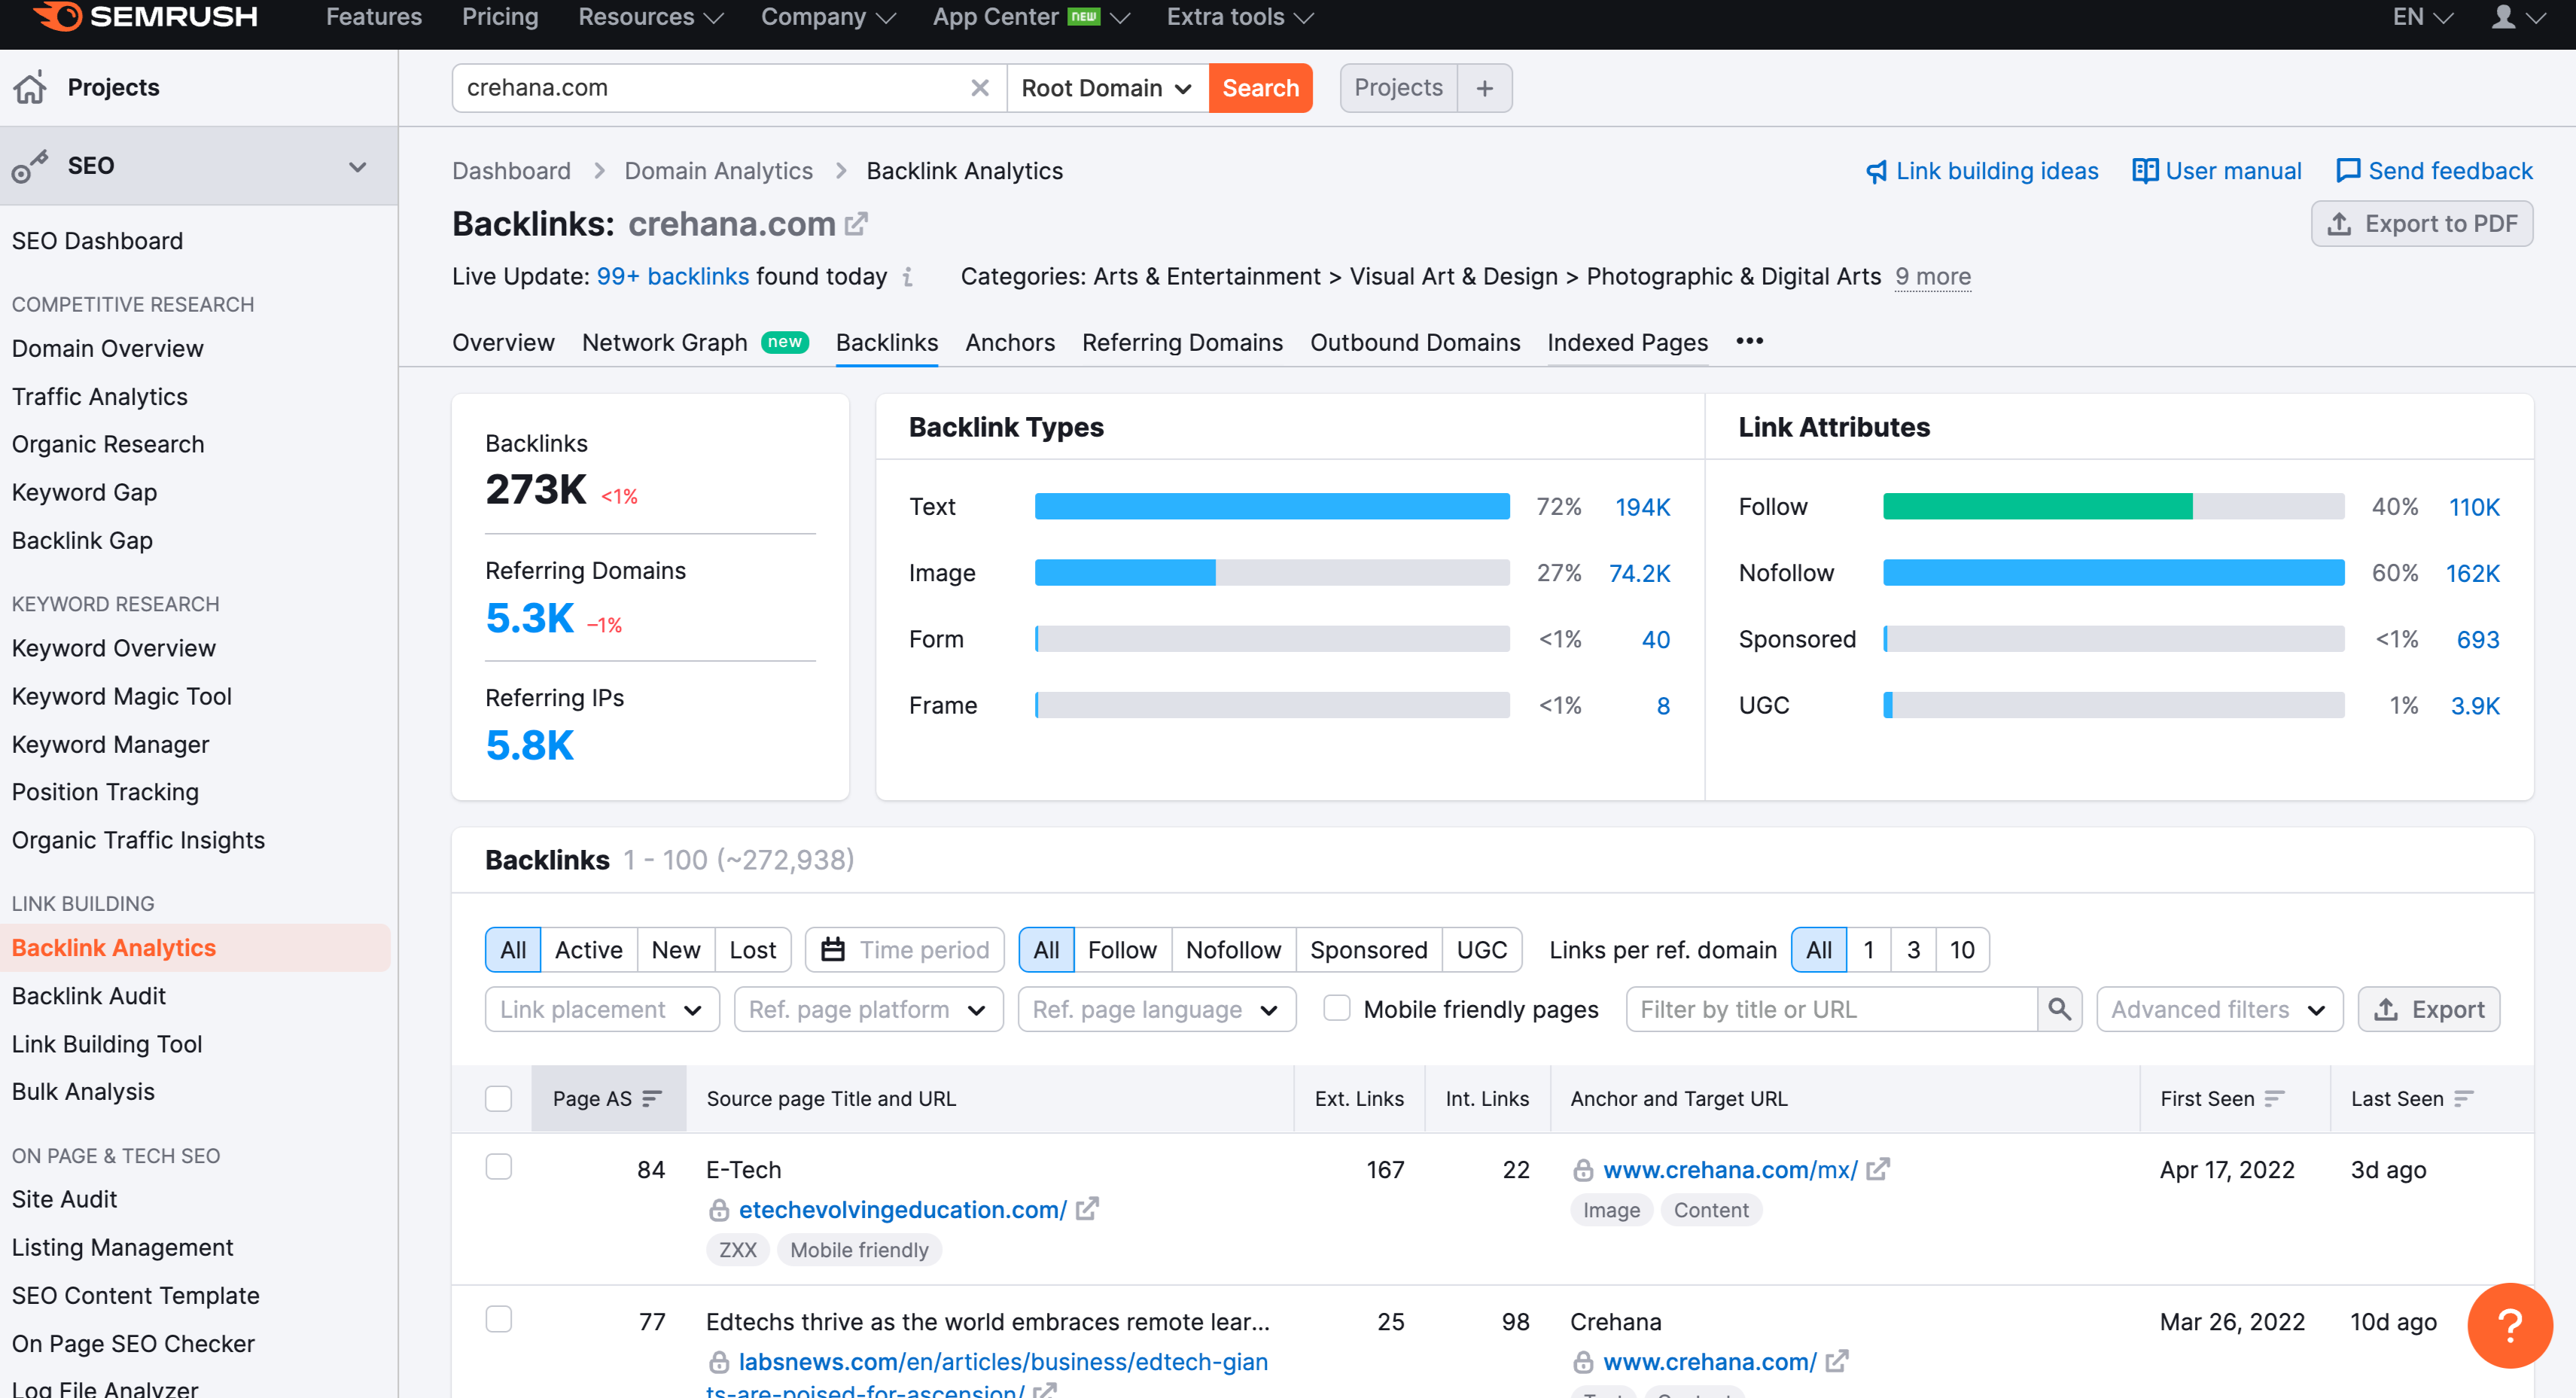Check the E-Tech row checkbox

tap(498, 1167)
